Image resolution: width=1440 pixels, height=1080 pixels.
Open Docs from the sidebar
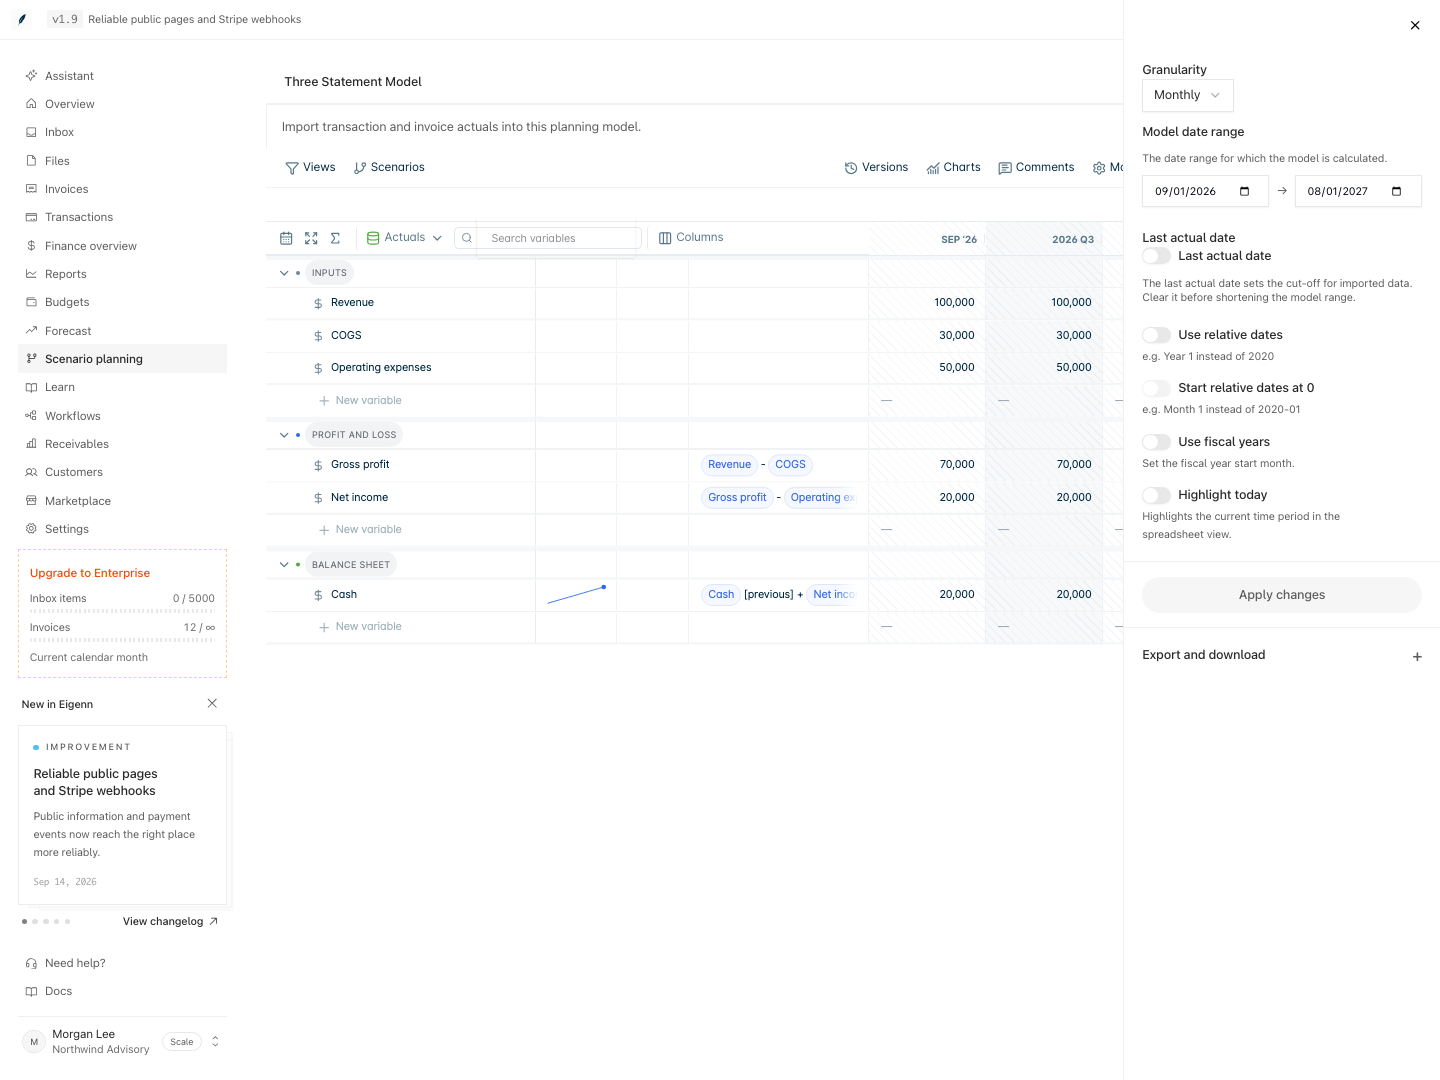(122, 991)
